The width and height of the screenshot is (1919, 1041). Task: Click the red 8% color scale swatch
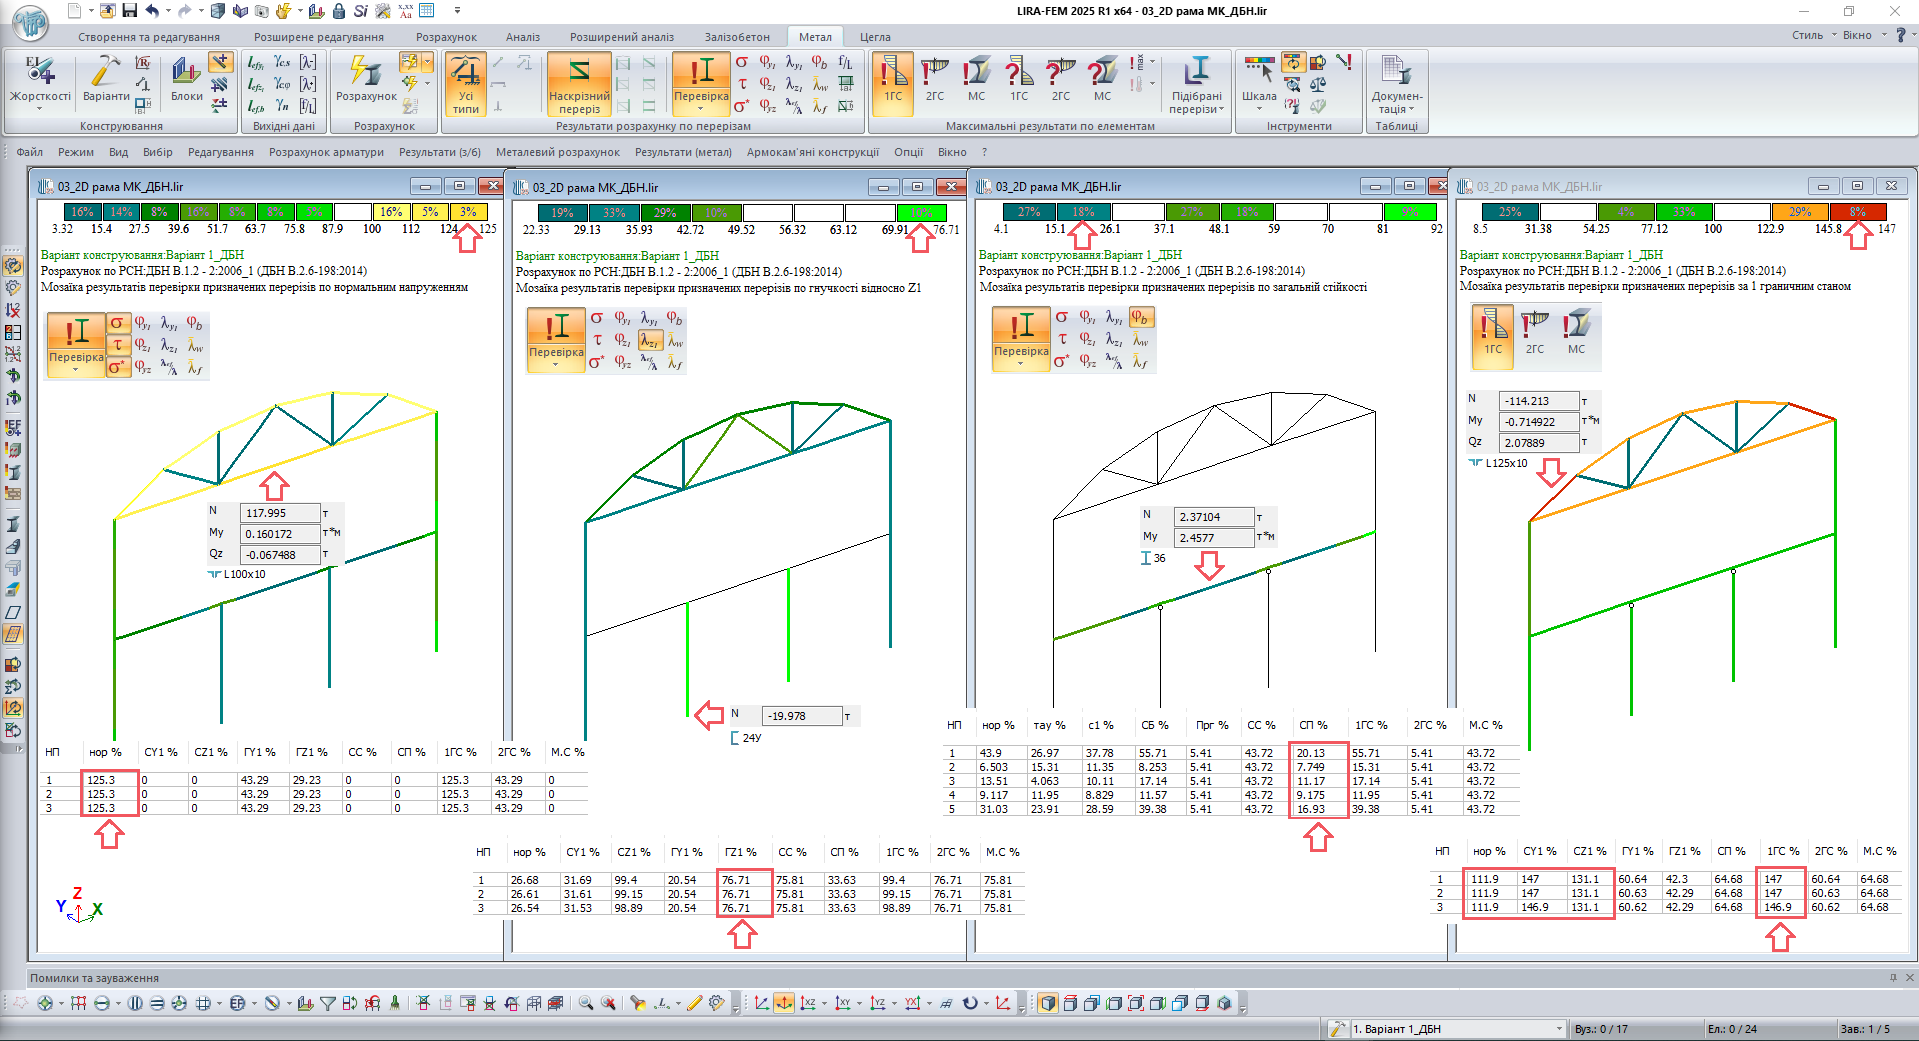tap(1857, 212)
